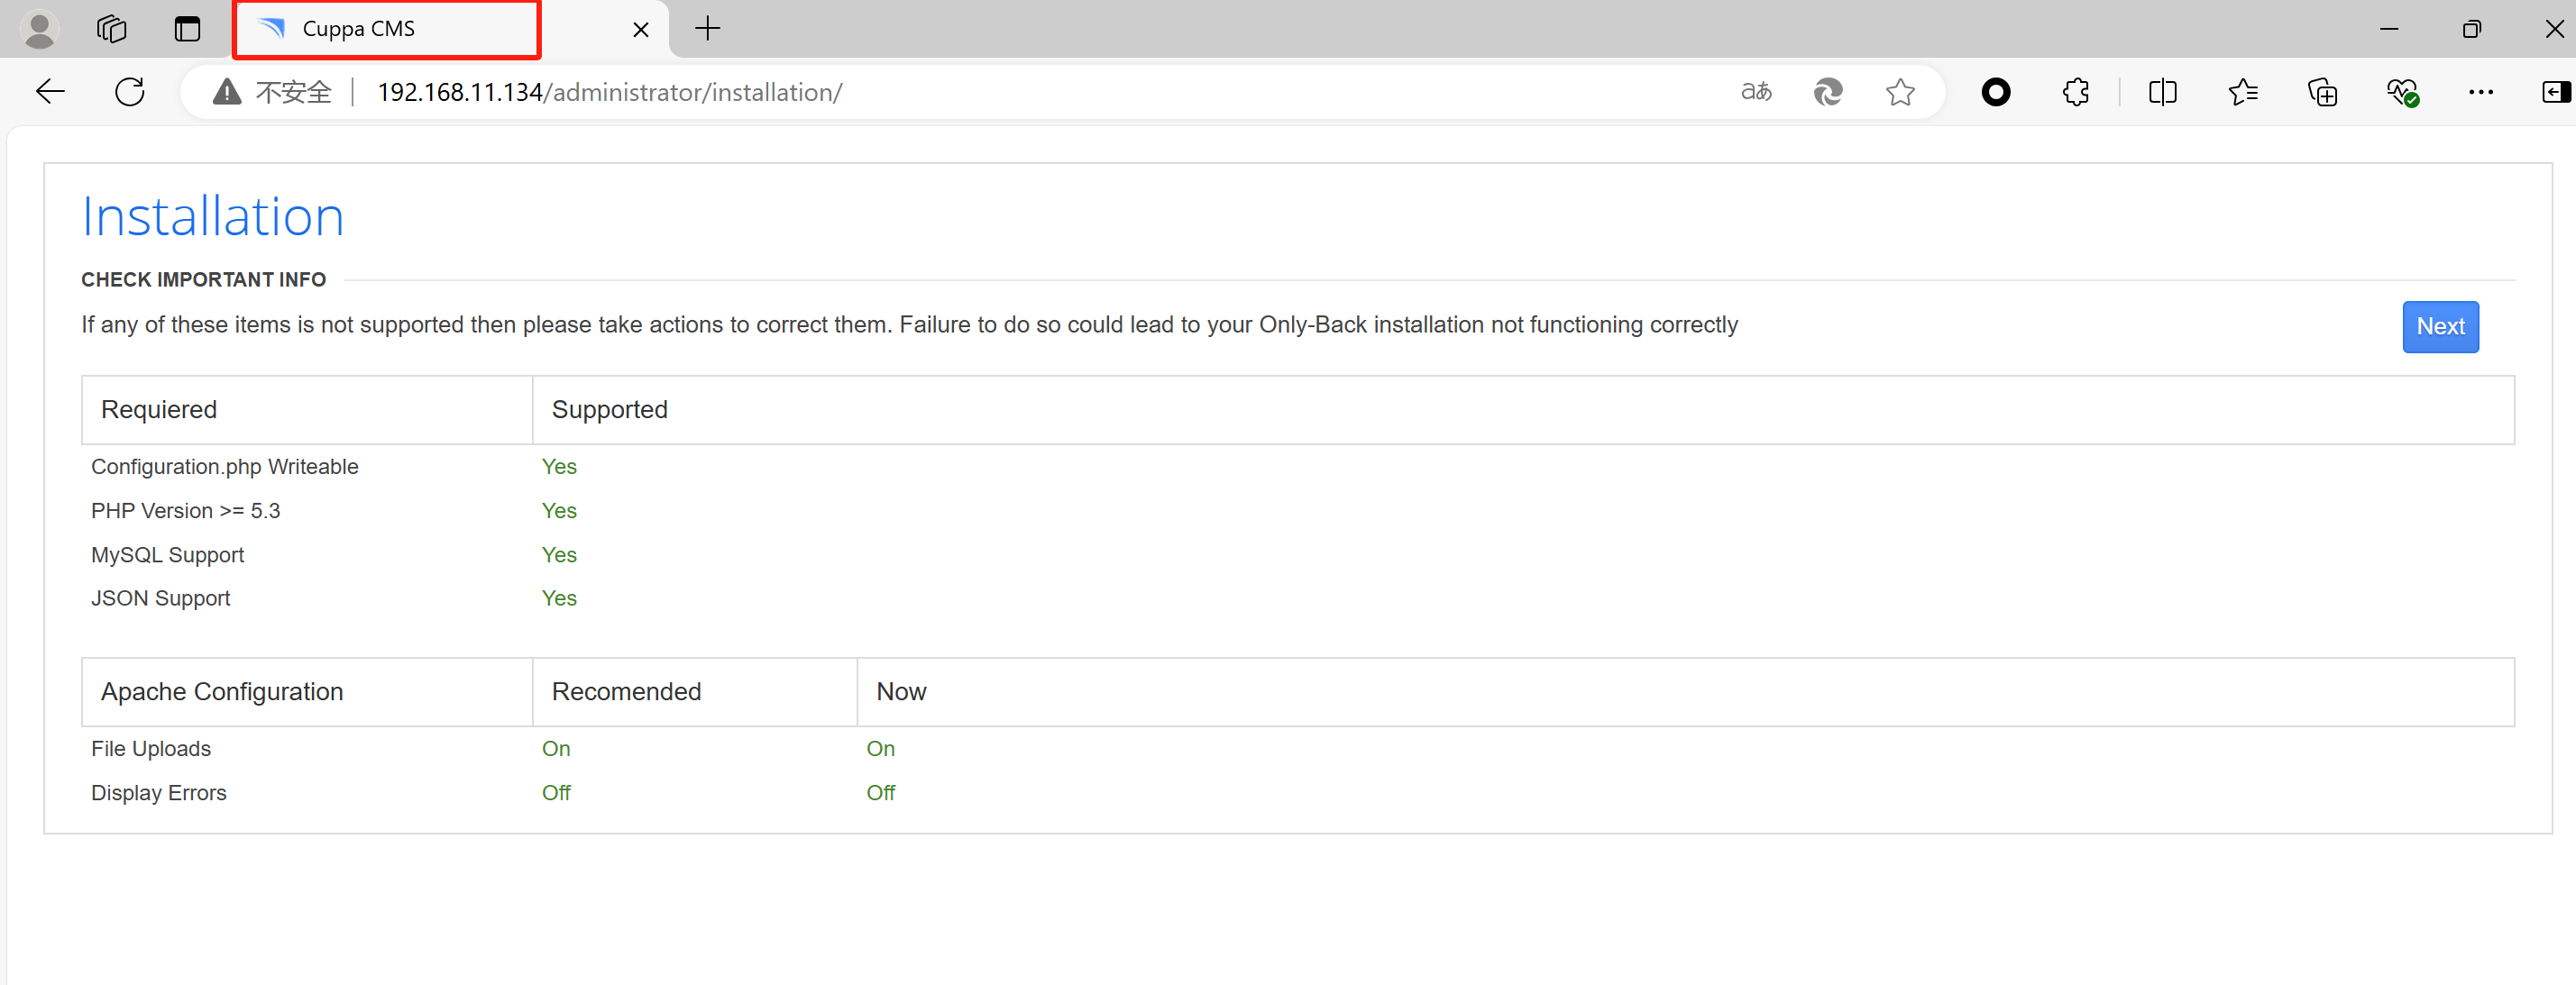Open Browser essentials heart icon

point(2402,92)
